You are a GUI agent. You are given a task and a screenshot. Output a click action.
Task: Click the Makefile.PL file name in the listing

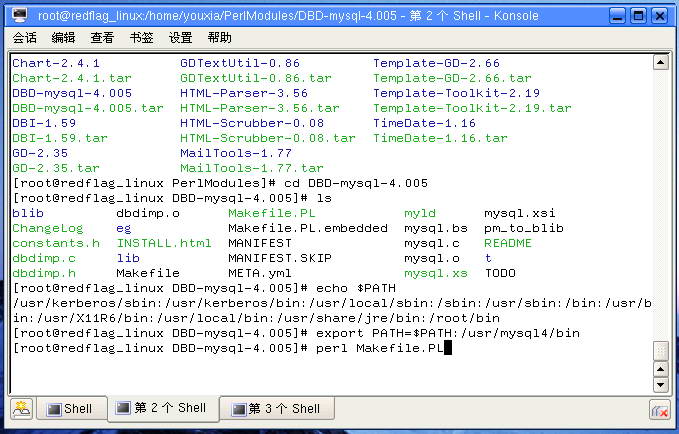(x=272, y=214)
